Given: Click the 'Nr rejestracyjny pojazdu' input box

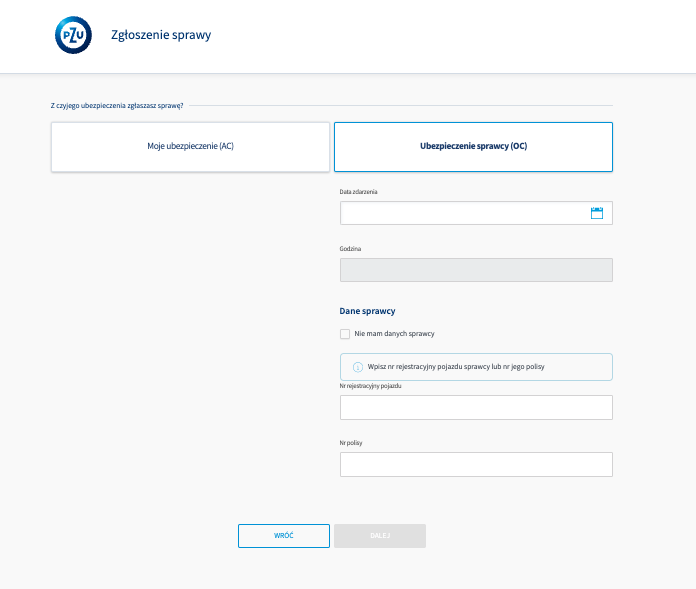Looking at the screenshot, I should [476, 407].
